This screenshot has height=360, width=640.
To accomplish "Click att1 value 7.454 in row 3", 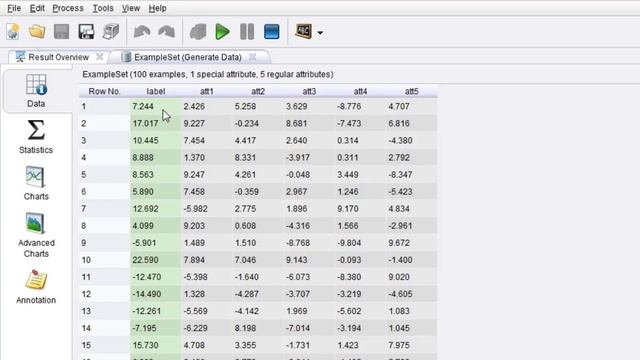I will [x=194, y=141].
